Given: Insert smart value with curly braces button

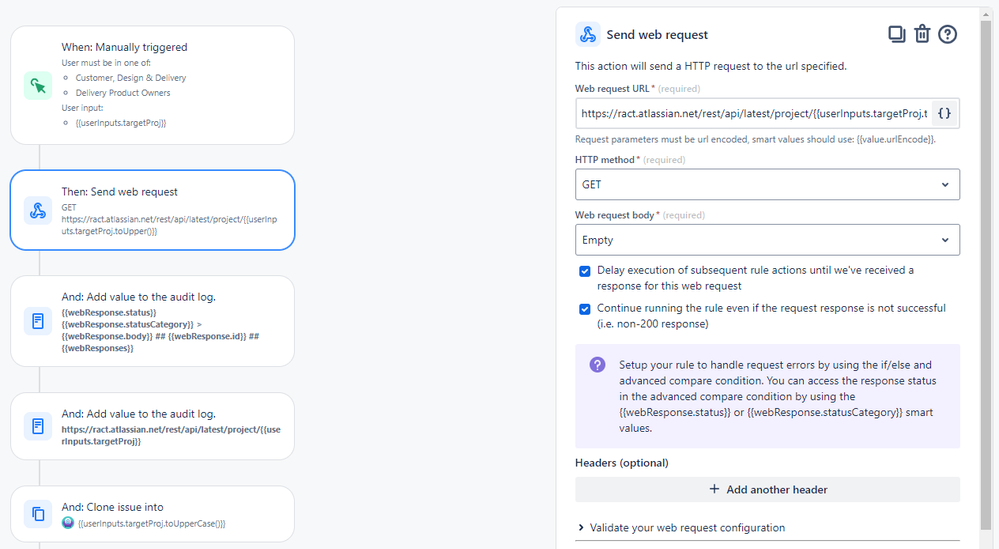Looking at the screenshot, I should 944,113.
